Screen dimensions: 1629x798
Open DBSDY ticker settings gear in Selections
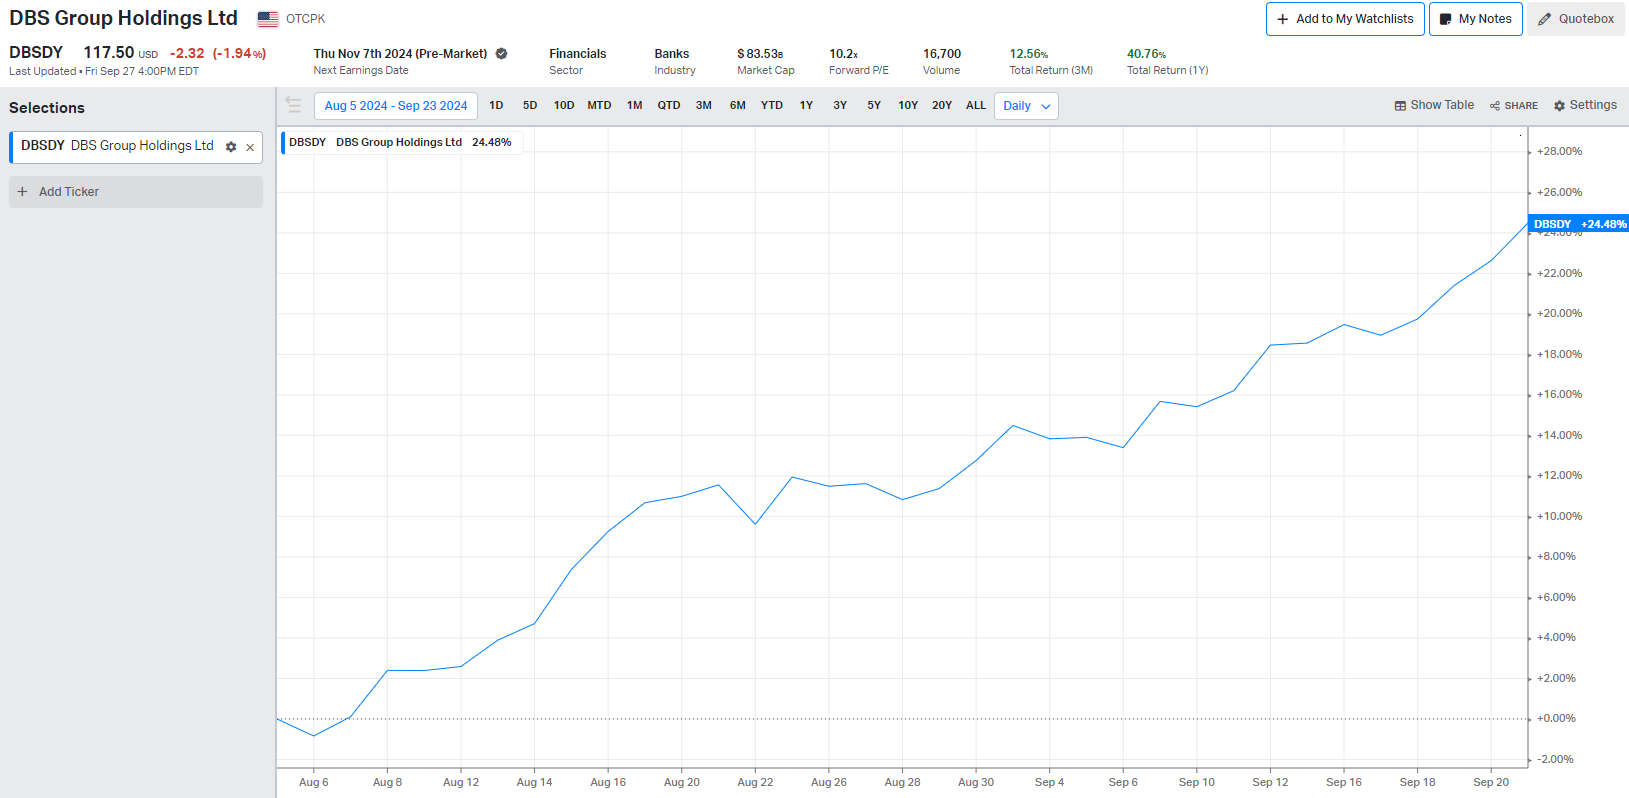pos(231,147)
